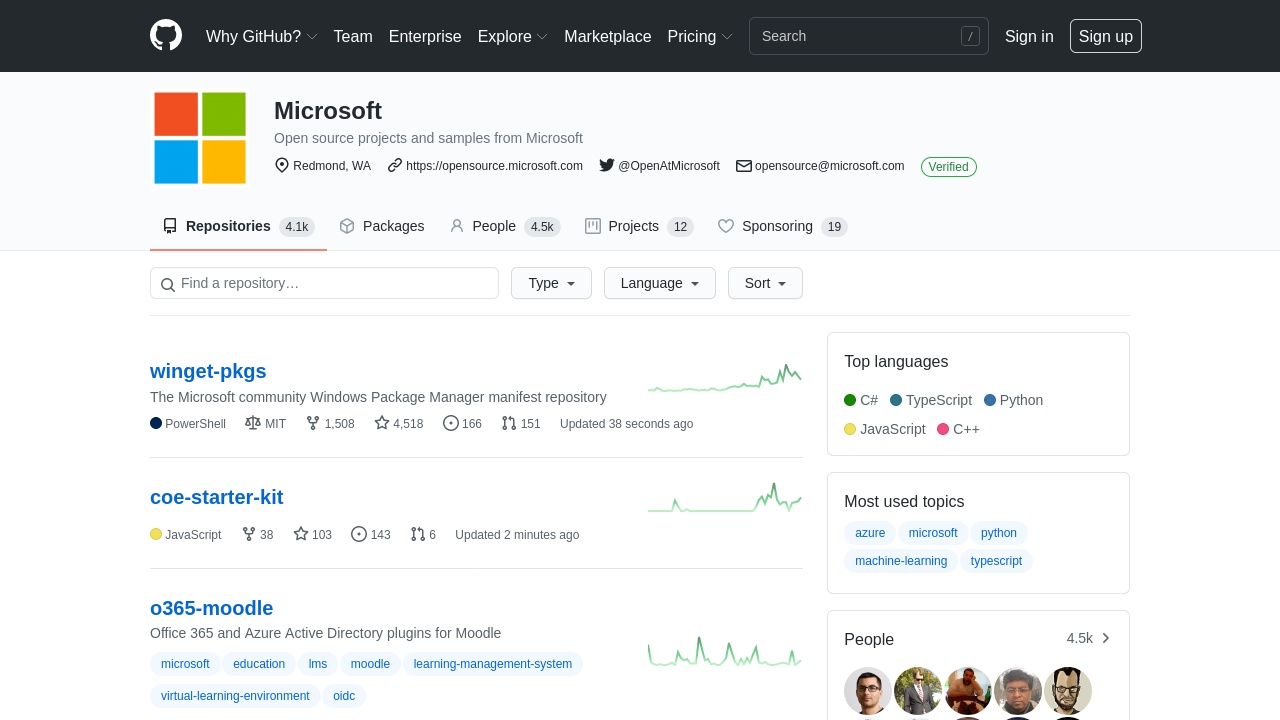The height and width of the screenshot is (720, 1280).
Task: Click the lms topic tag
Action: [318, 664]
